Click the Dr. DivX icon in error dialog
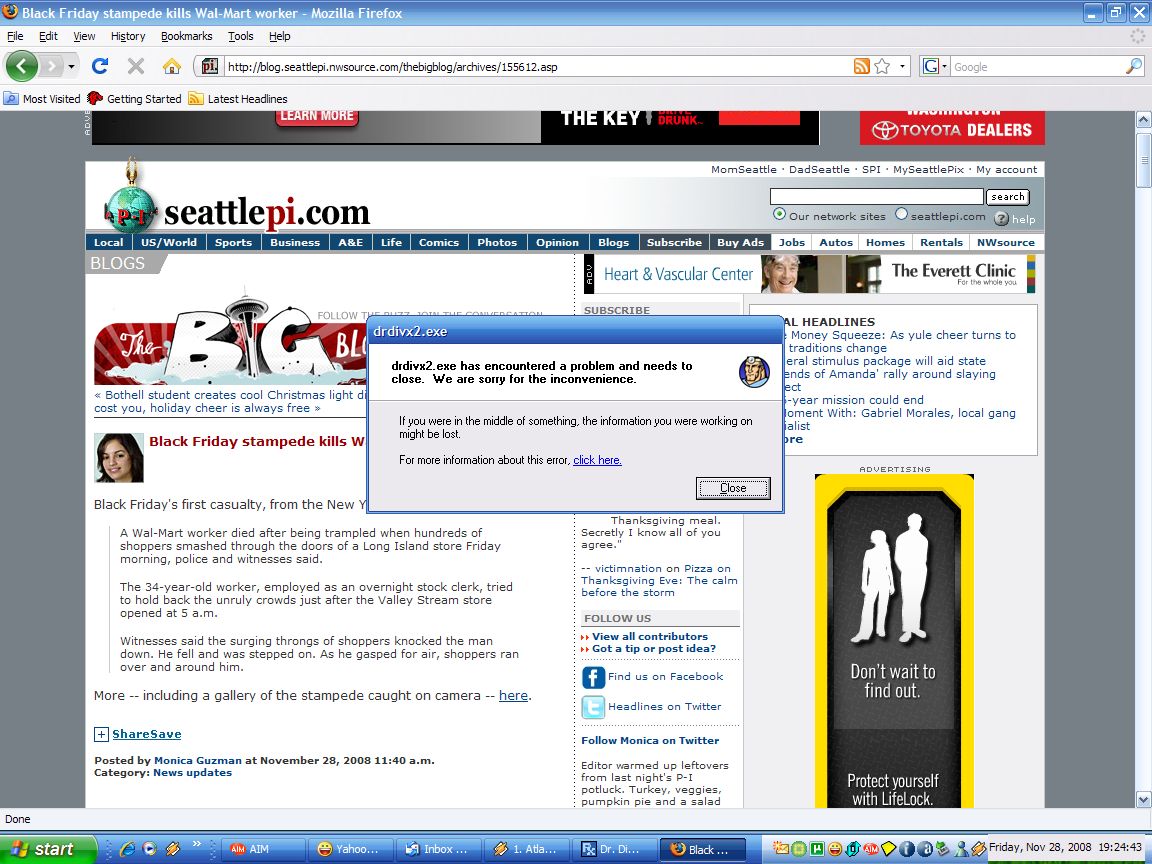 point(755,372)
